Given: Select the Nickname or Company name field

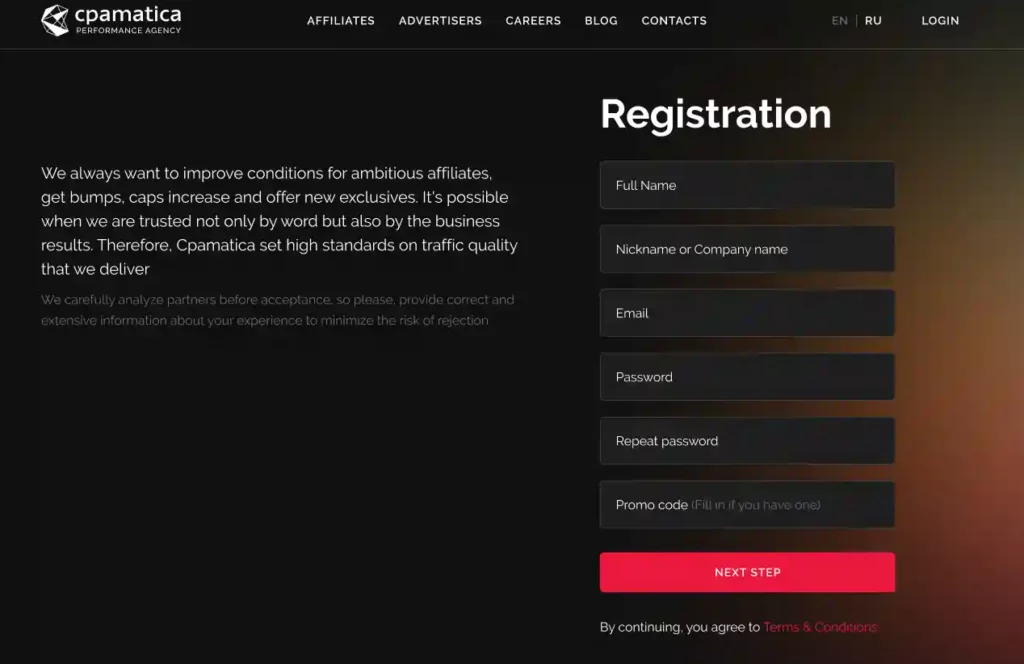Looking at the screenshot, I should (747, 249).
